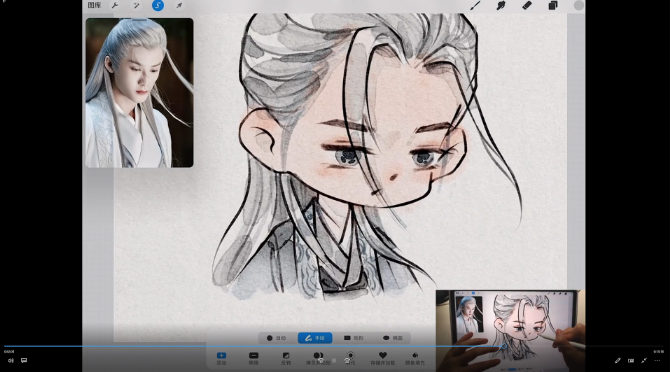Viewport: 670px width, 372px height.
Task: Click the video player pen annotation icon
Action: pyautogui.click(x=617, y=360)
